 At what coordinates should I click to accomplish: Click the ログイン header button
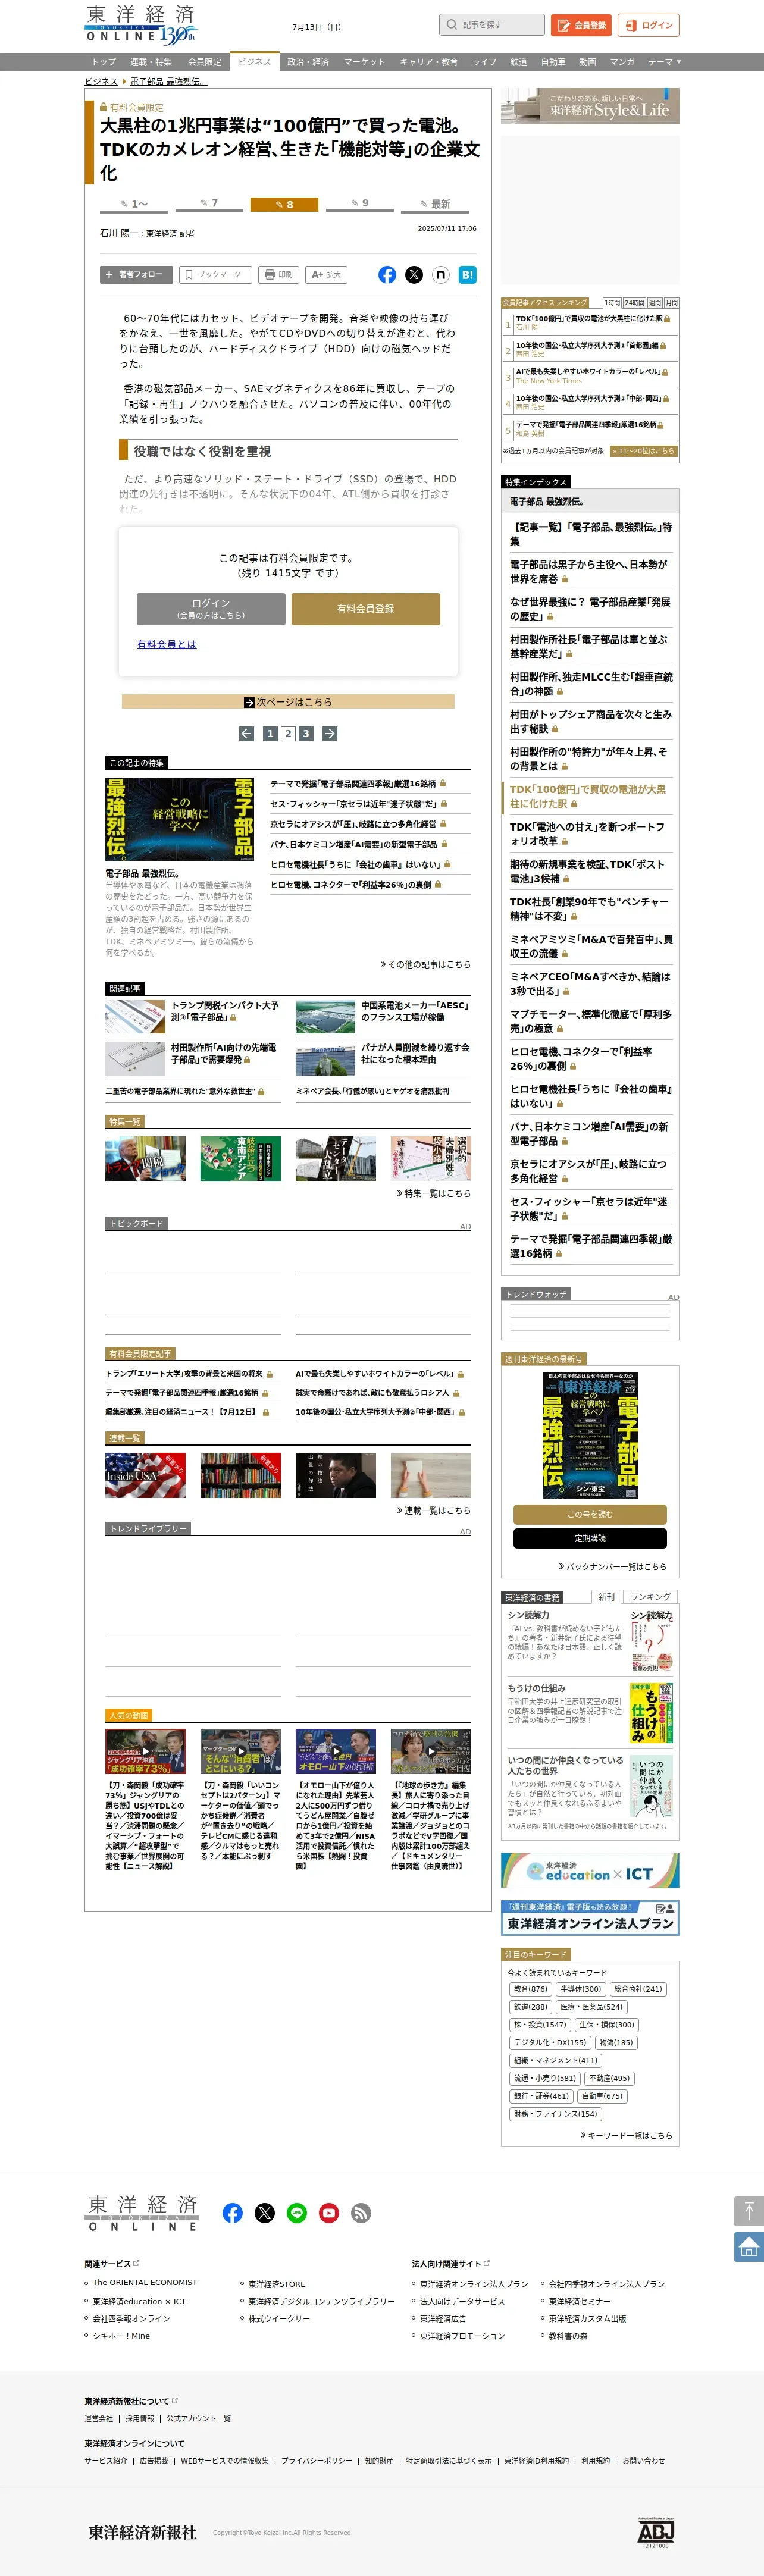[x=648, y=25]
